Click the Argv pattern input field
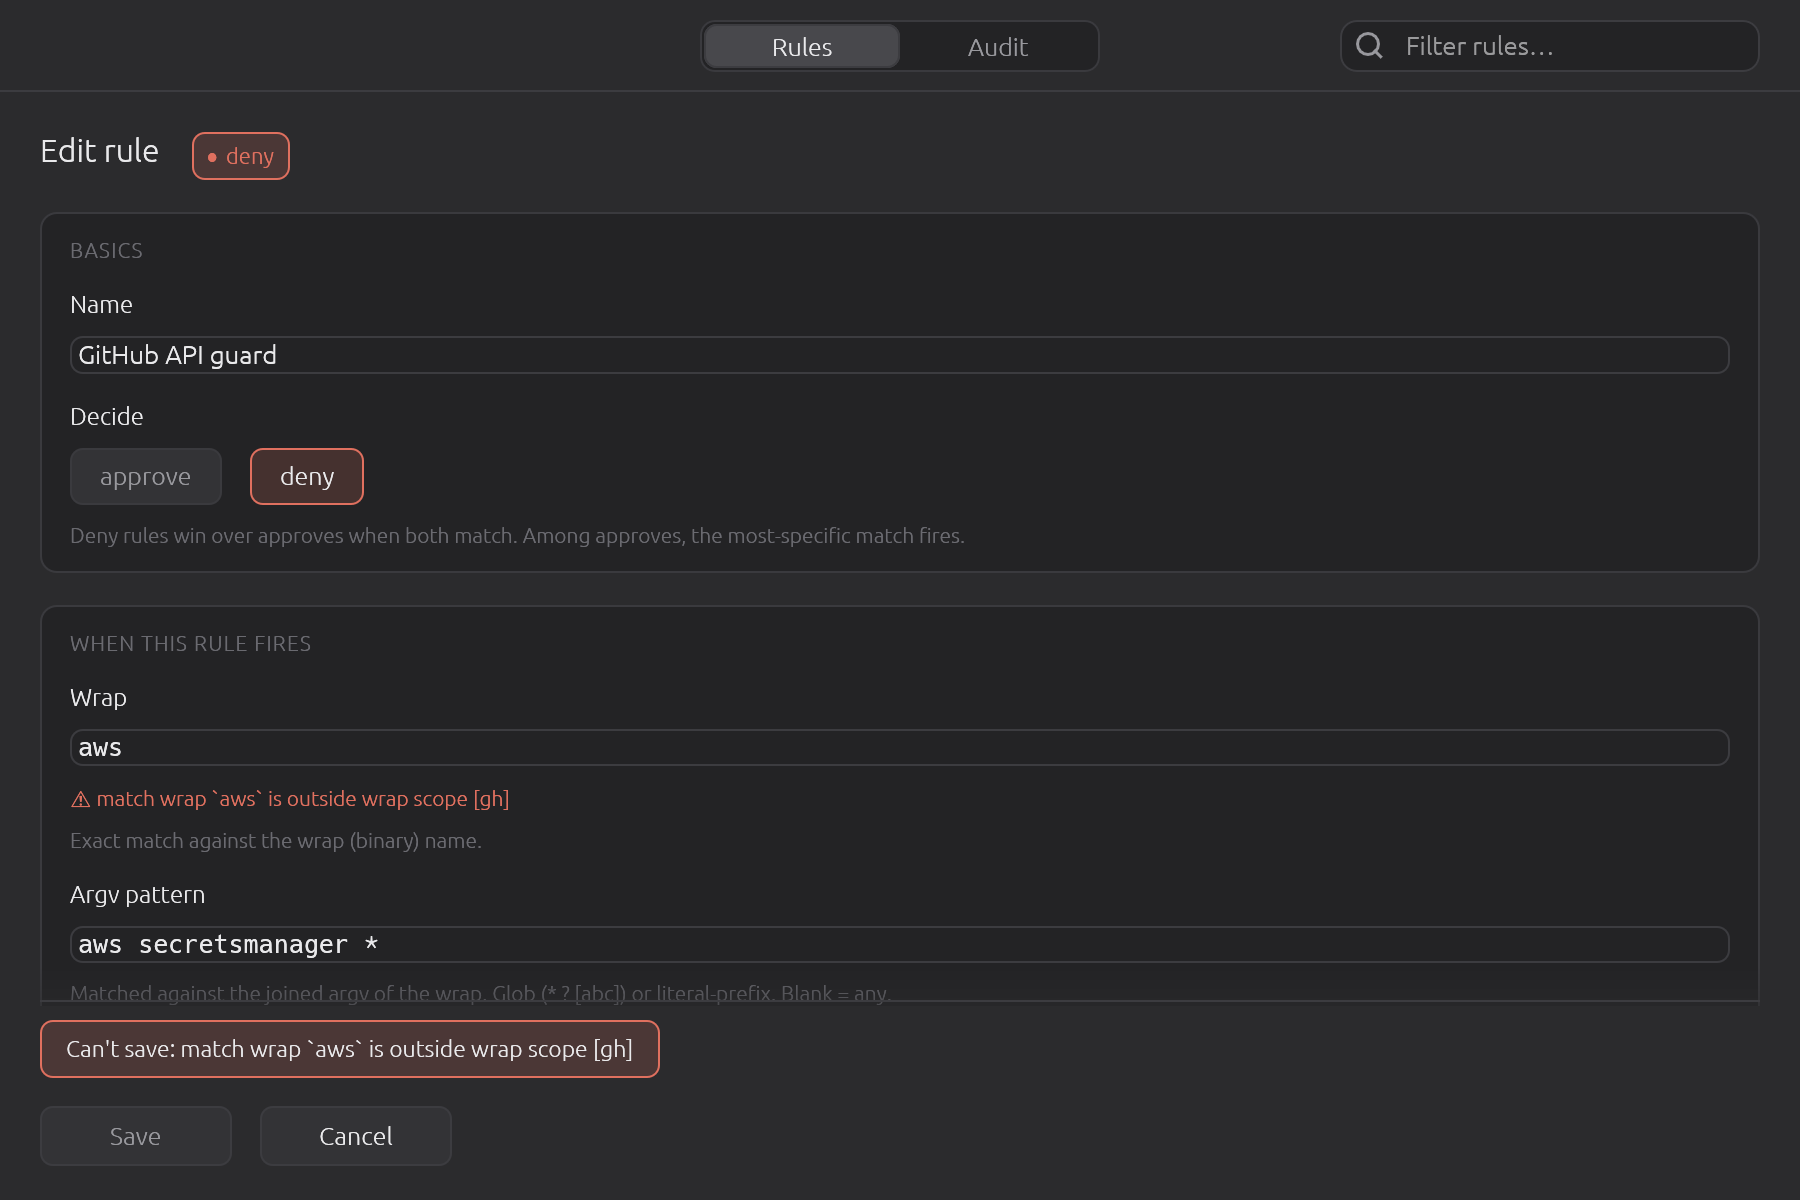This screenshot has height=1200, width=1800. coord(900,945)
